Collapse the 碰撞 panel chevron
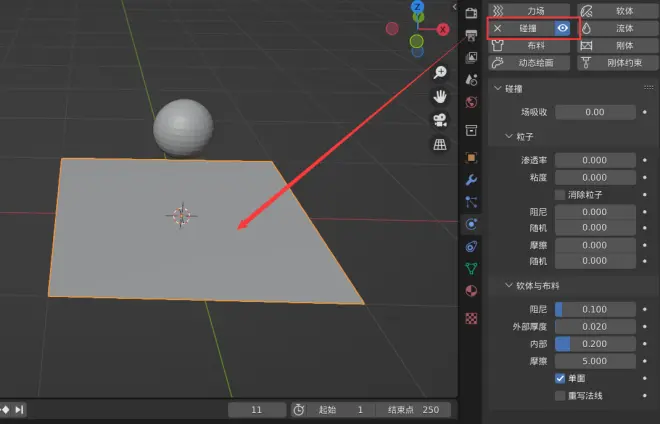660x424 pixels. click(x=498, y=88)
